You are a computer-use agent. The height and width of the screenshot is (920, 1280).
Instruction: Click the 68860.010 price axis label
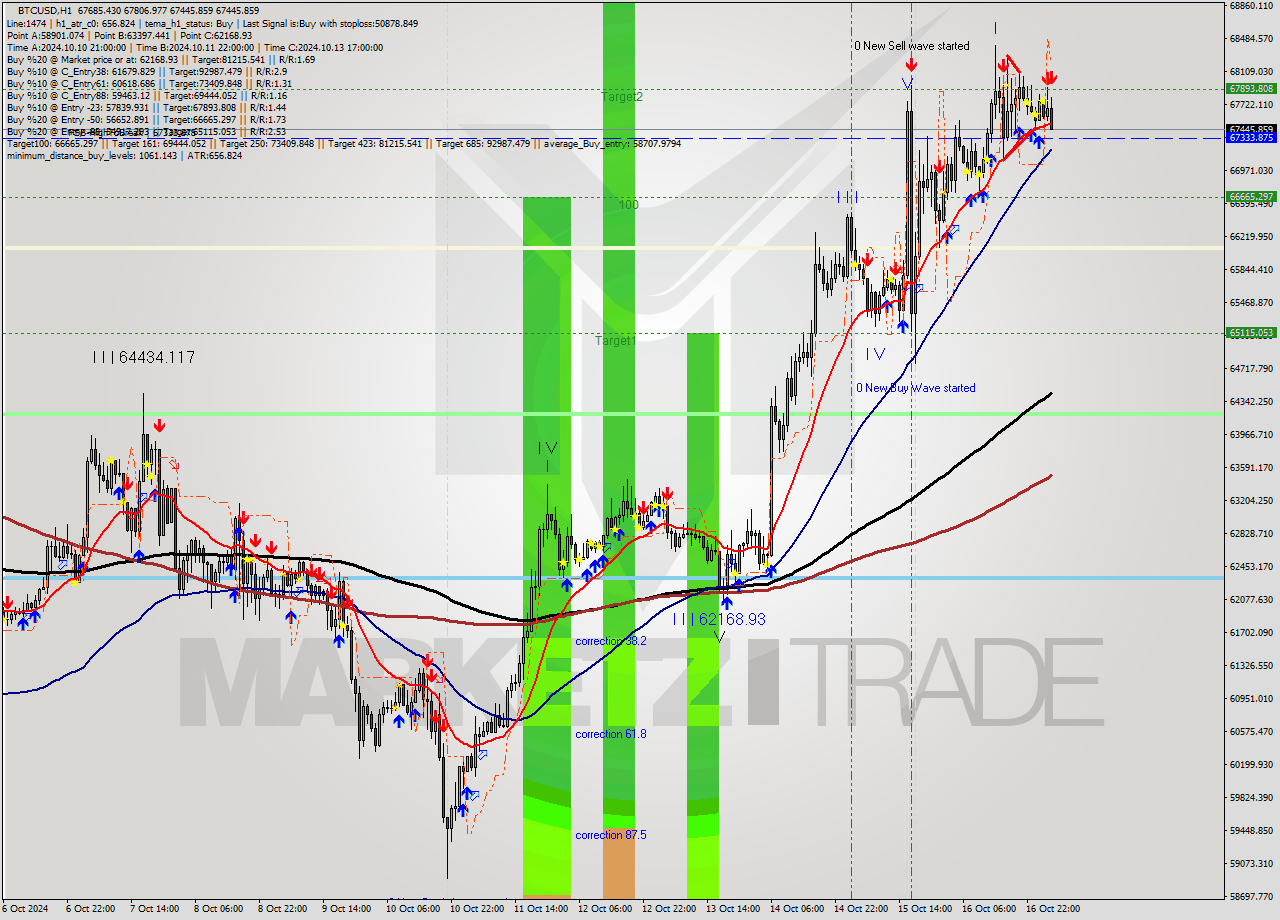1251,6
